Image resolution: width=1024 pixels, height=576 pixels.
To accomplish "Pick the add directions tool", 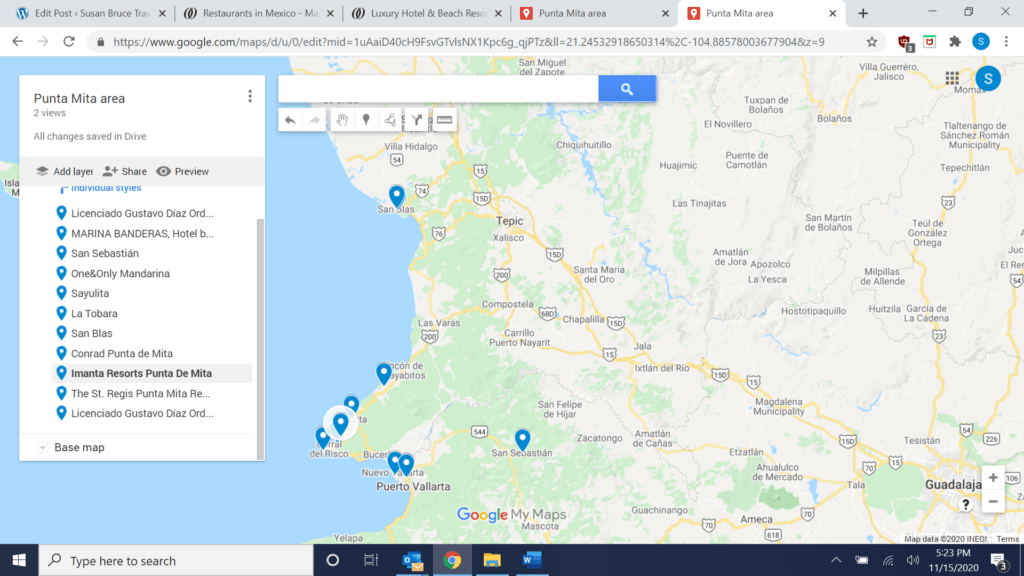I will click(x=417, y=120).
